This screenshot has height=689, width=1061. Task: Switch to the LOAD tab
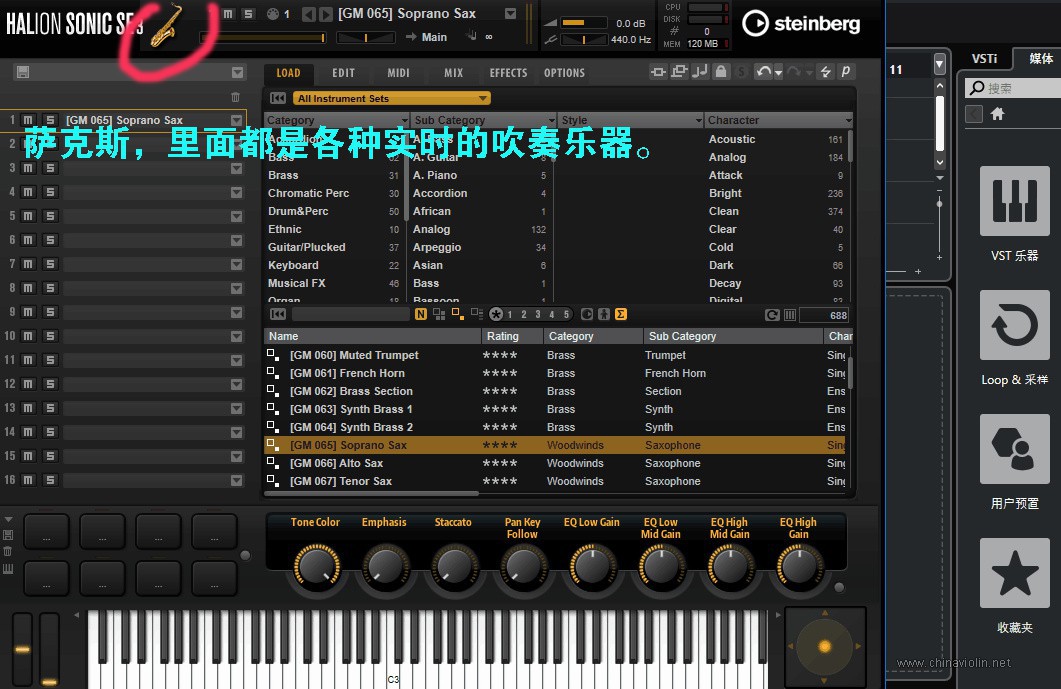coord(288,72)
